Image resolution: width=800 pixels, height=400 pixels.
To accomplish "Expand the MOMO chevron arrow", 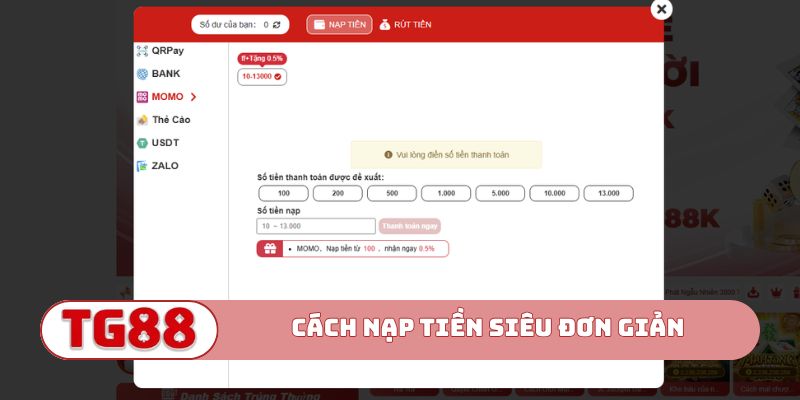I will pyautogui.click(x=193, y=97).
